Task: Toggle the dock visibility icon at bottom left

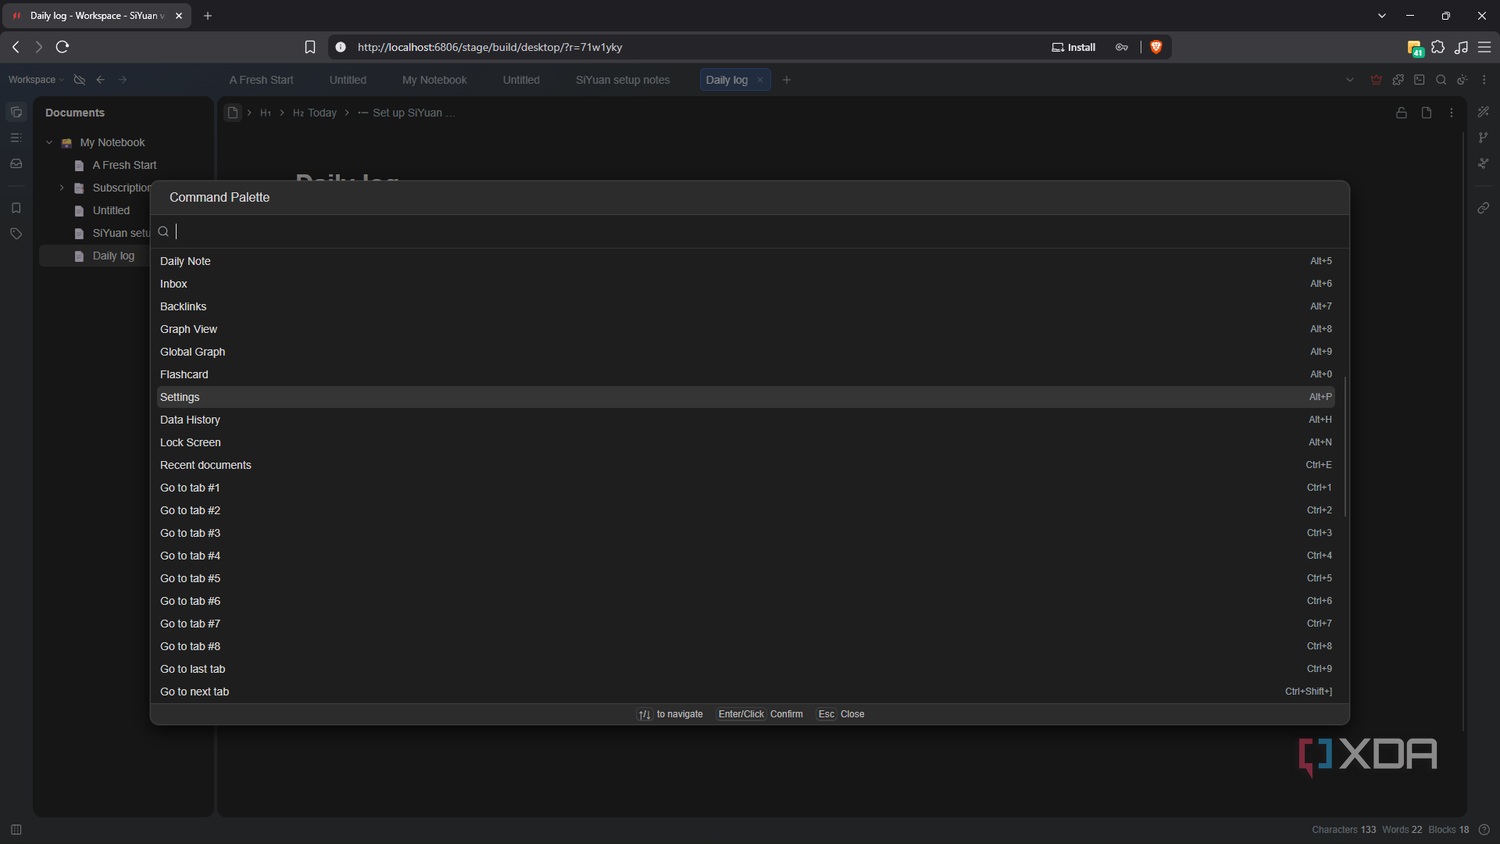Action: 16,829
